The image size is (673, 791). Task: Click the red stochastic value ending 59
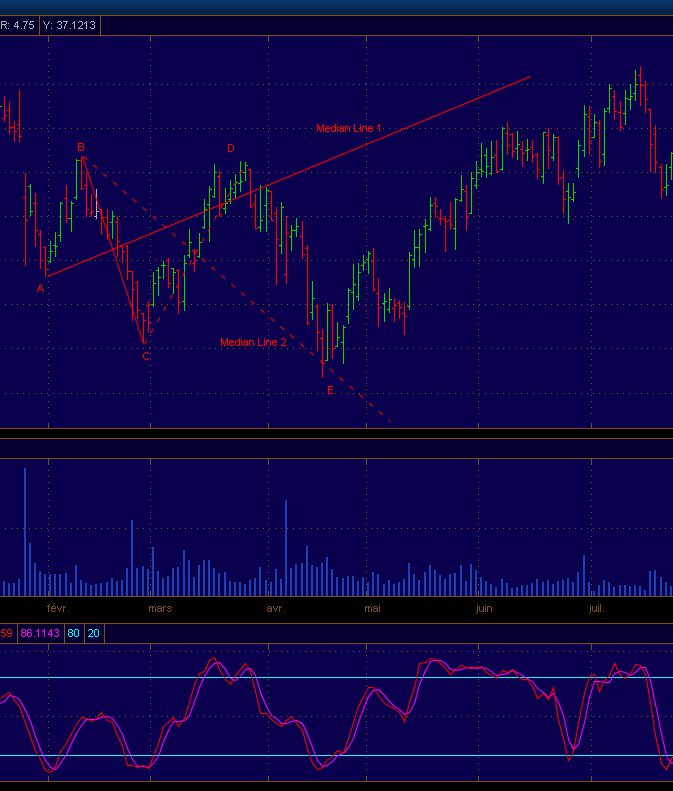click(7, 633)
